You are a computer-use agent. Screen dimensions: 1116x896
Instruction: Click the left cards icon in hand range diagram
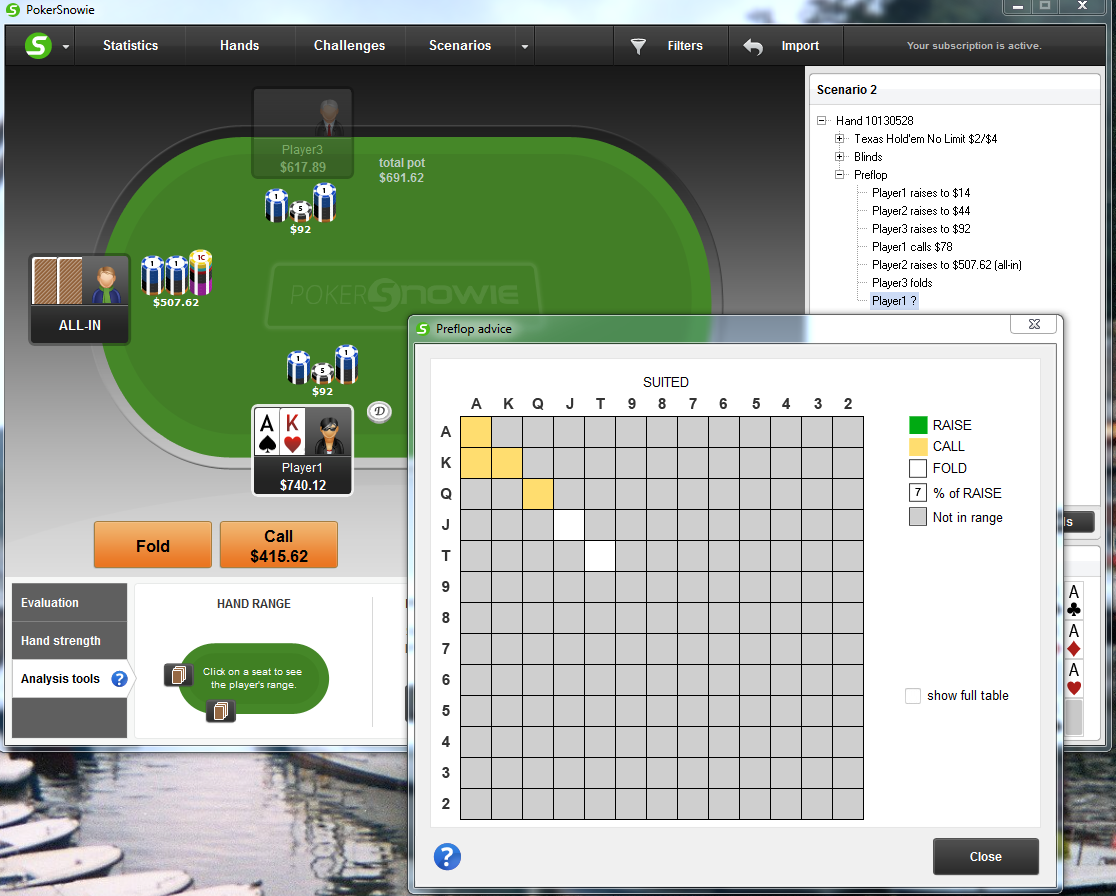click(x=178, y=675)
